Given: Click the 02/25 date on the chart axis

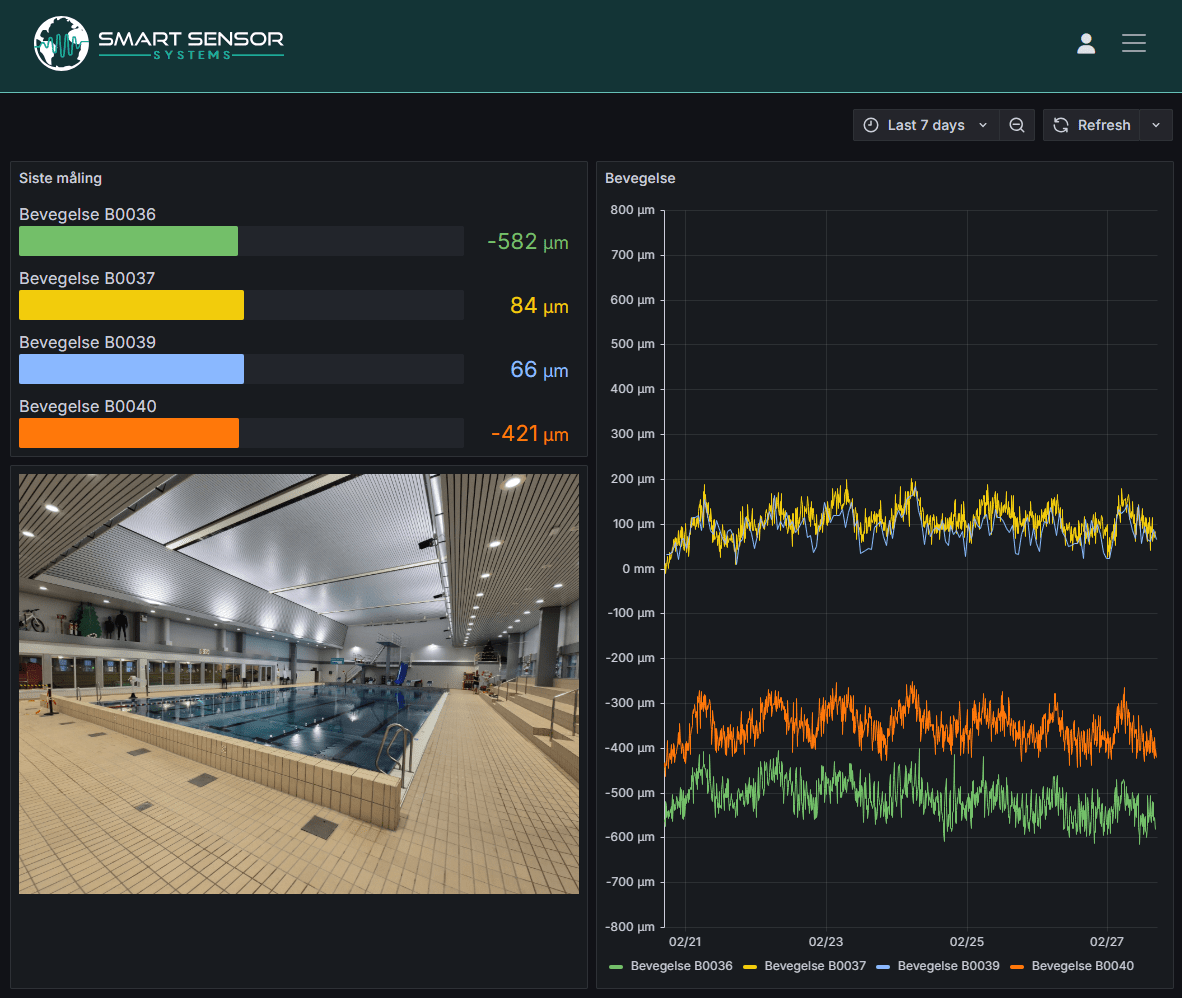Looking at the screenshot, I should [967, 941].
